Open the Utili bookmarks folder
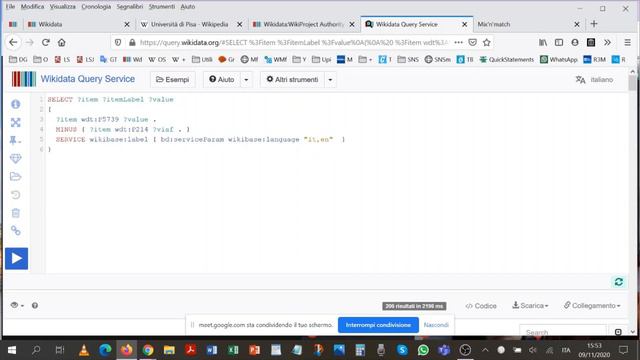Image resolution: width=640 pixels, height=360 pixels. pos(202,60)
